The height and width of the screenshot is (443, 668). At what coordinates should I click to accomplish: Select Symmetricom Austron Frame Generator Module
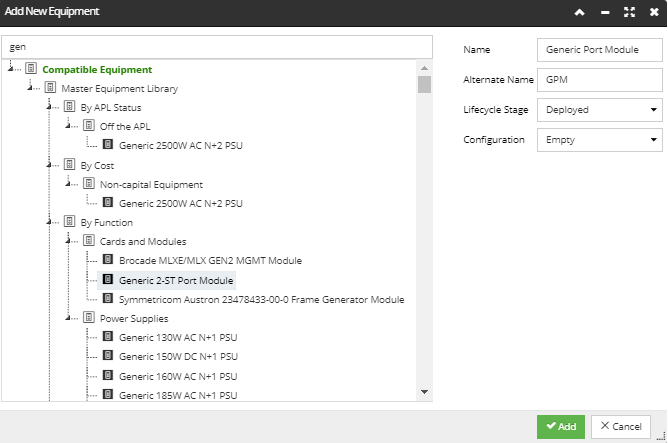(x=262, y=299)
